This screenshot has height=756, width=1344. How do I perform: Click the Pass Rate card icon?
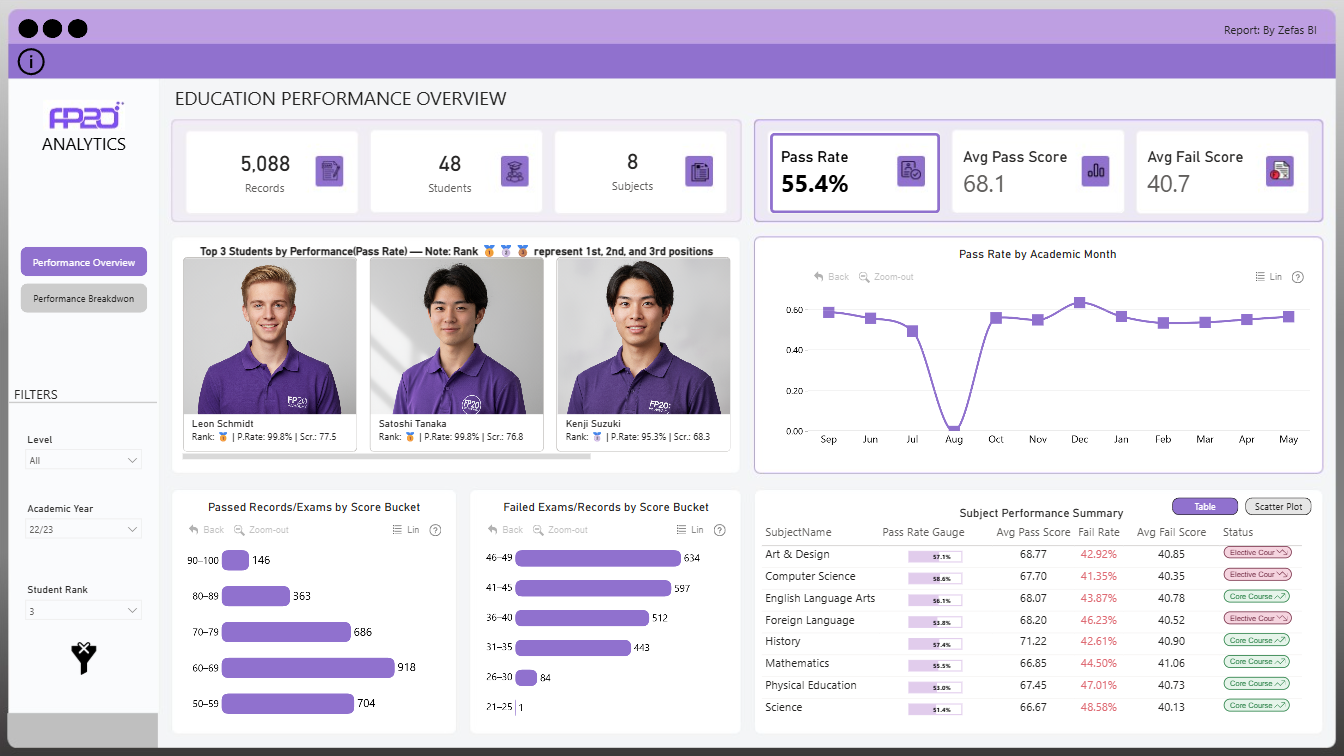click(x=911, y=171)
